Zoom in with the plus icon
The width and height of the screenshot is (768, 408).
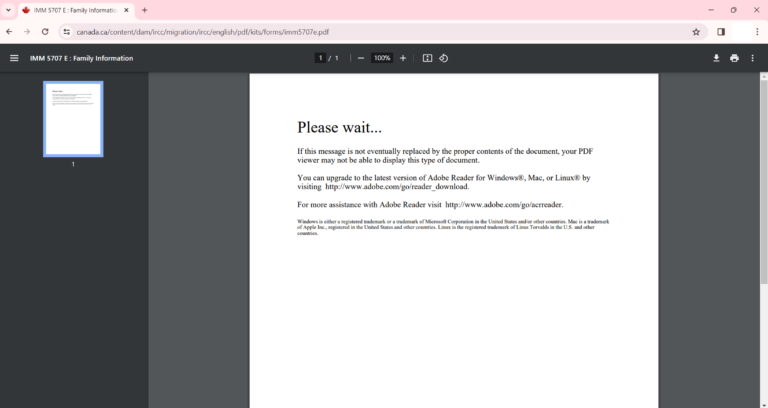[x=403, y=58]
